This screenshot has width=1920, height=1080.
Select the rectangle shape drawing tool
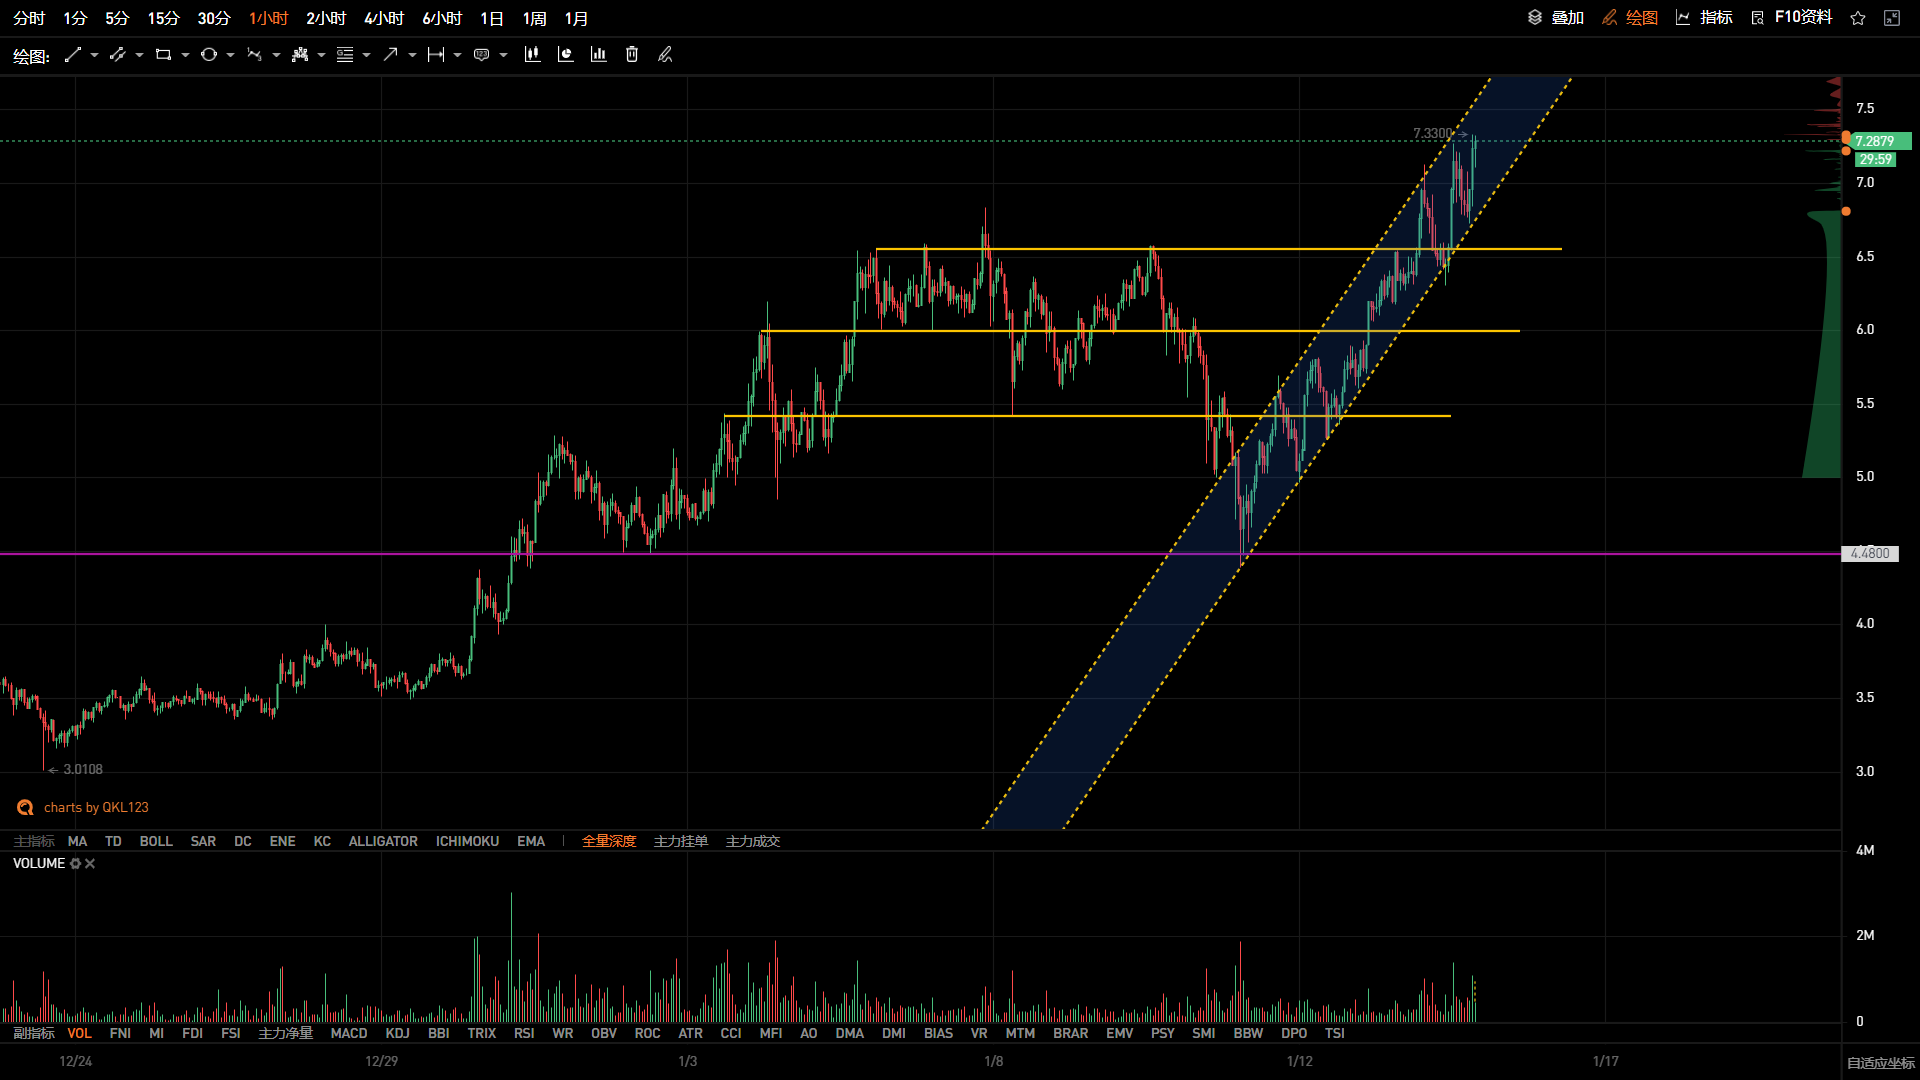point(163,55)
